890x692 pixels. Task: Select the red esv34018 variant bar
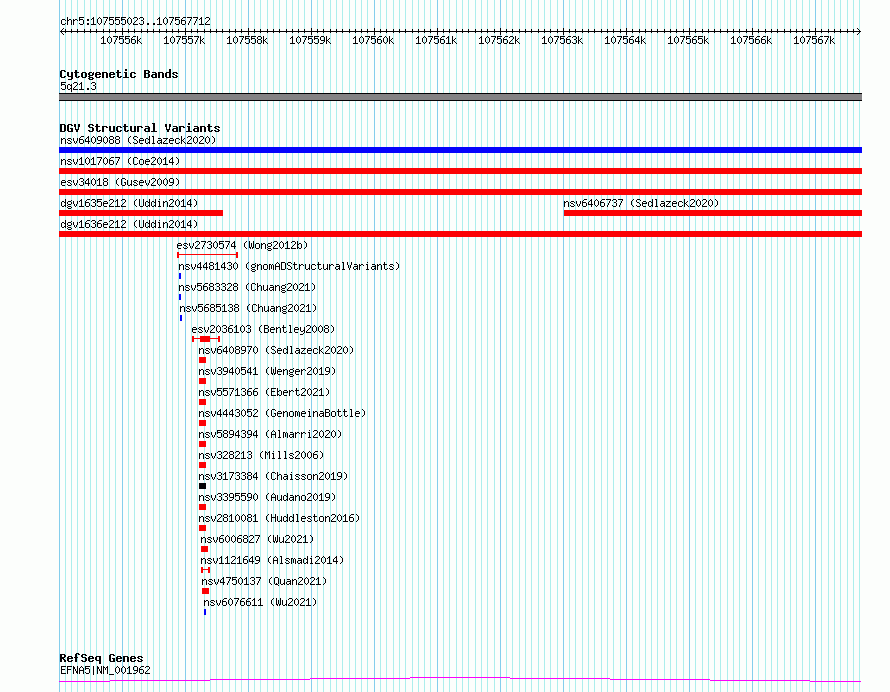pos(460,192)
